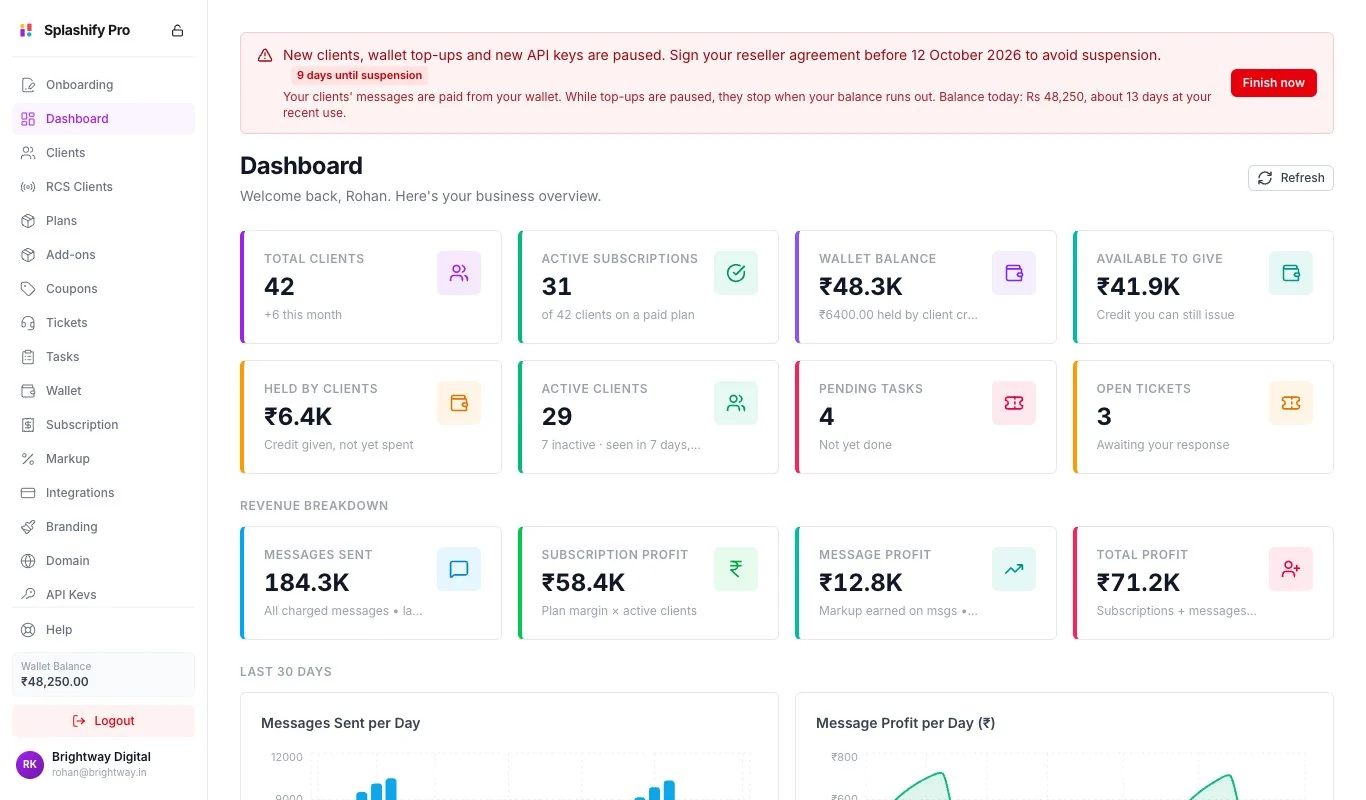Click the Finish now button
The height and width of the screenshot is (800, 1366).
coord(1273,83)
